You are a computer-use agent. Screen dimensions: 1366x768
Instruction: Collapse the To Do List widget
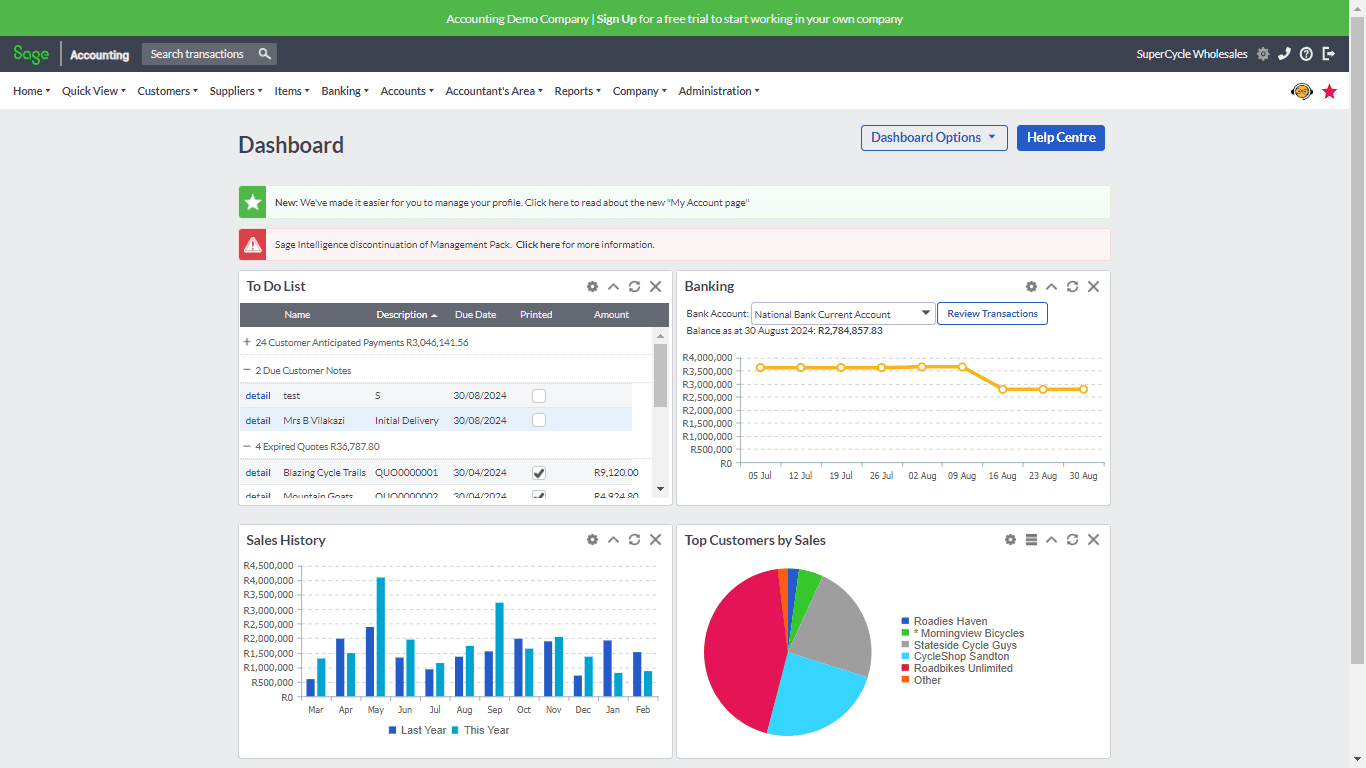pyautogui.click(x=613, y=286)
